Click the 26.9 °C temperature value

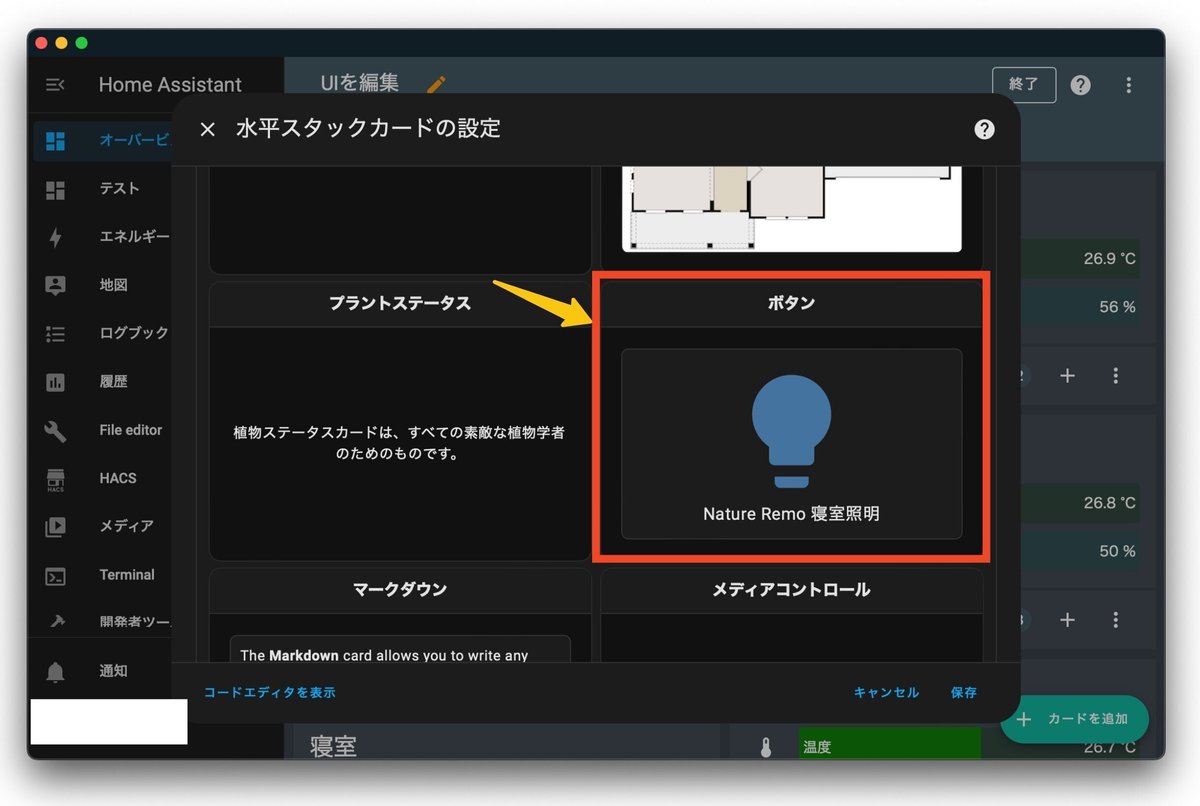(1110, 259)
